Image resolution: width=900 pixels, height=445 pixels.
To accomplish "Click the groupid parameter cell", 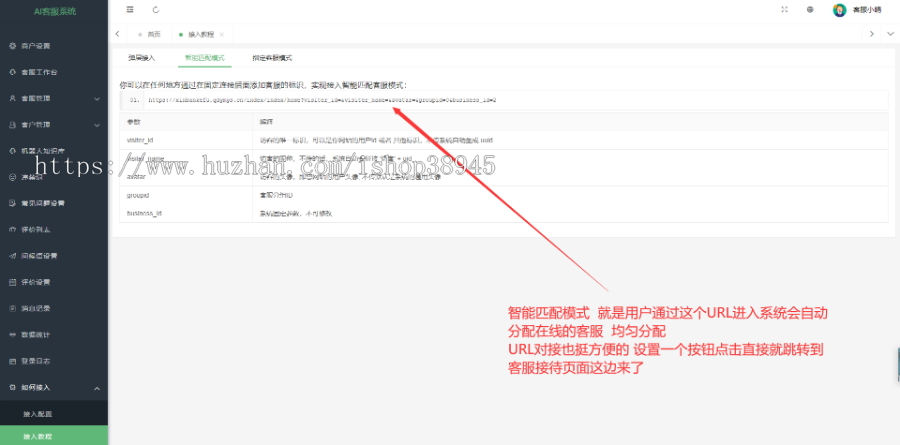I will (186, 195).
